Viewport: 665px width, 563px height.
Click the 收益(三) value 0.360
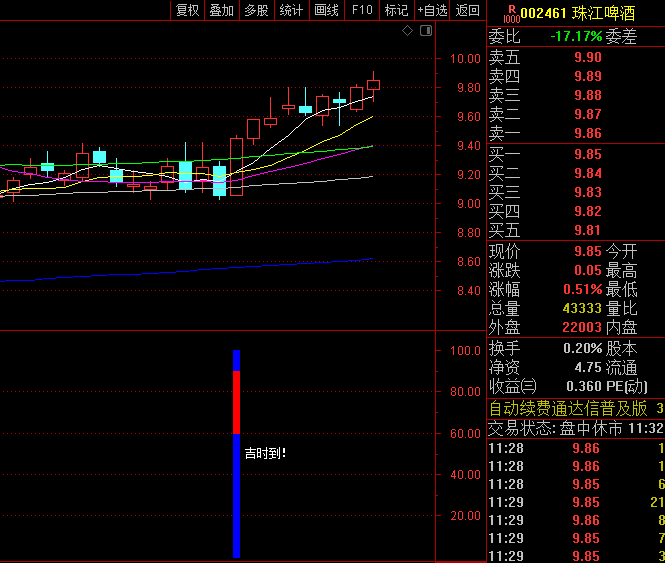point(584,386)
